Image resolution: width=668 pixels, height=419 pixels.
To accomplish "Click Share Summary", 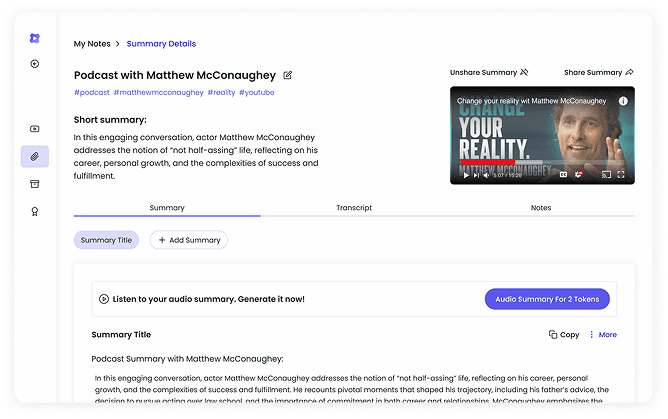I will pyautogui.click(x=599, y=72).
